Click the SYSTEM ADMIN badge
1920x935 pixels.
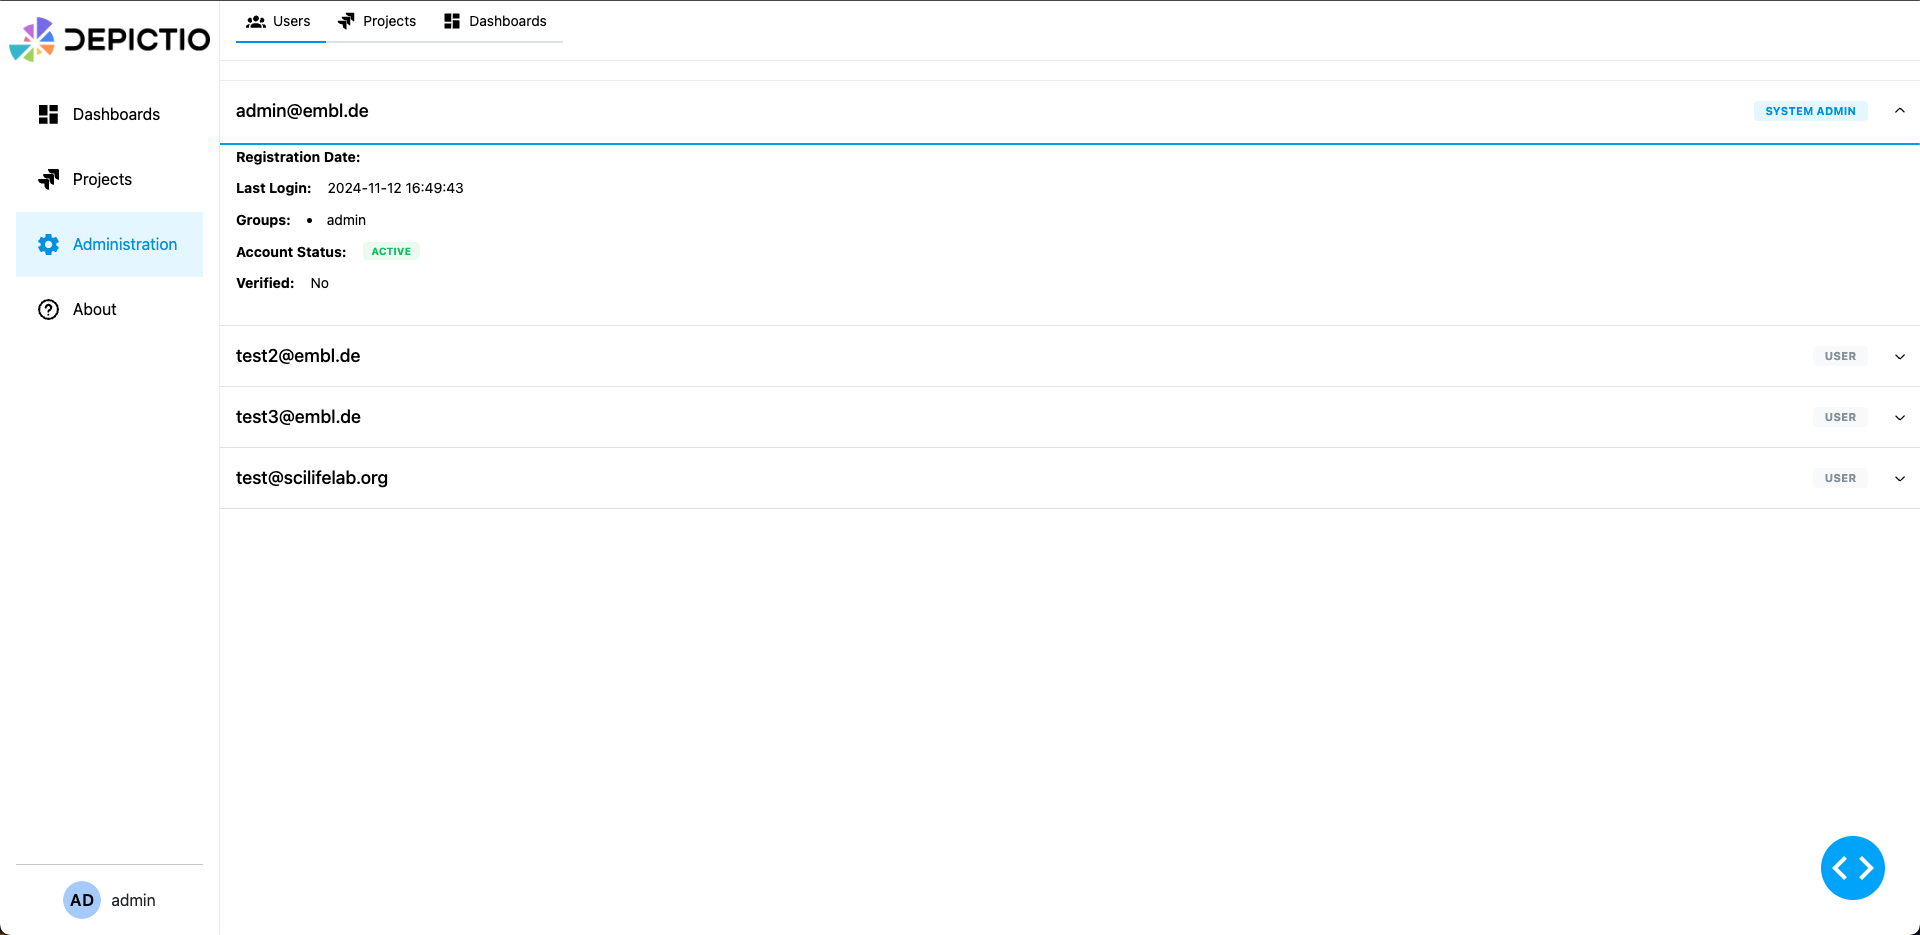1810,111
